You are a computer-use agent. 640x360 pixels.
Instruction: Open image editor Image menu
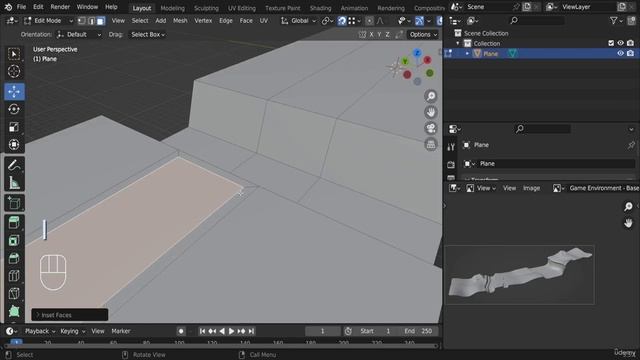click(531, 188)
